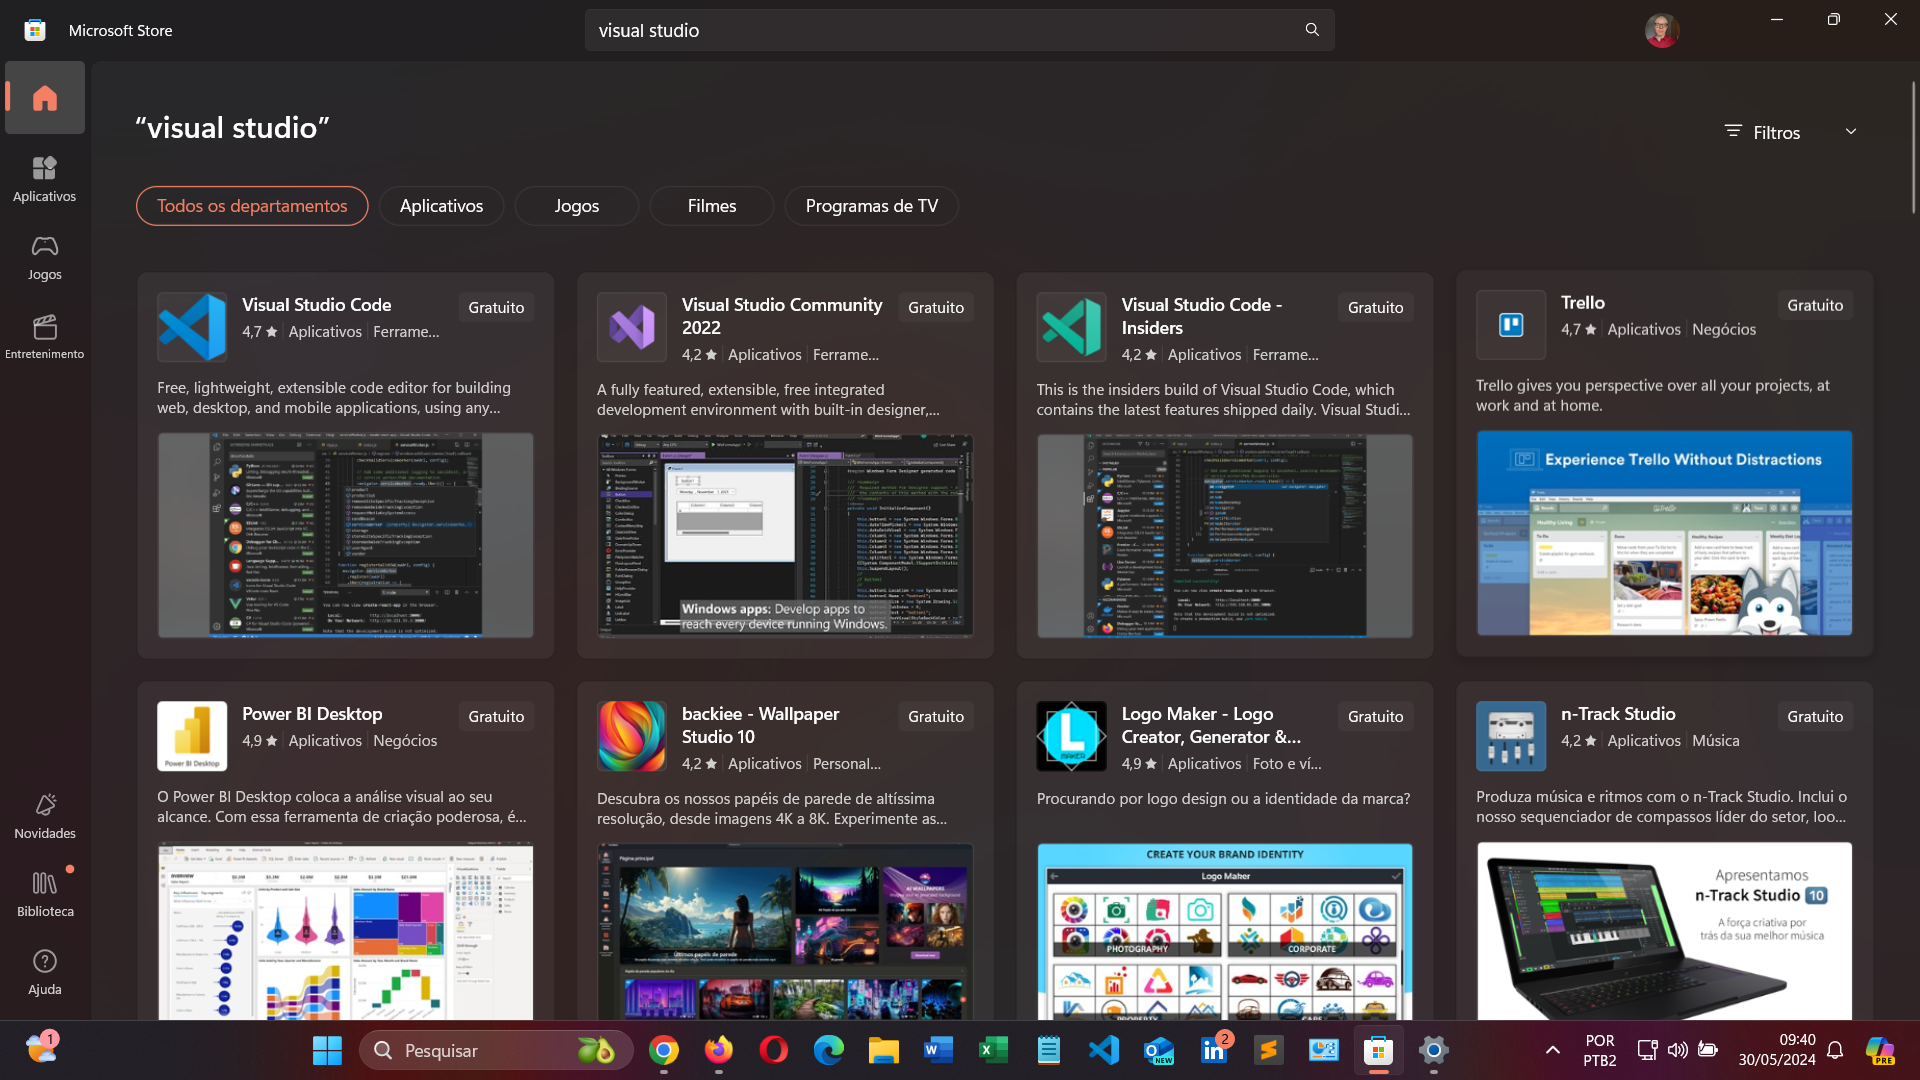Click the Trello screenshot thumbnail
Screen dimensions: 1920x1080
(x=1664, y=533)
